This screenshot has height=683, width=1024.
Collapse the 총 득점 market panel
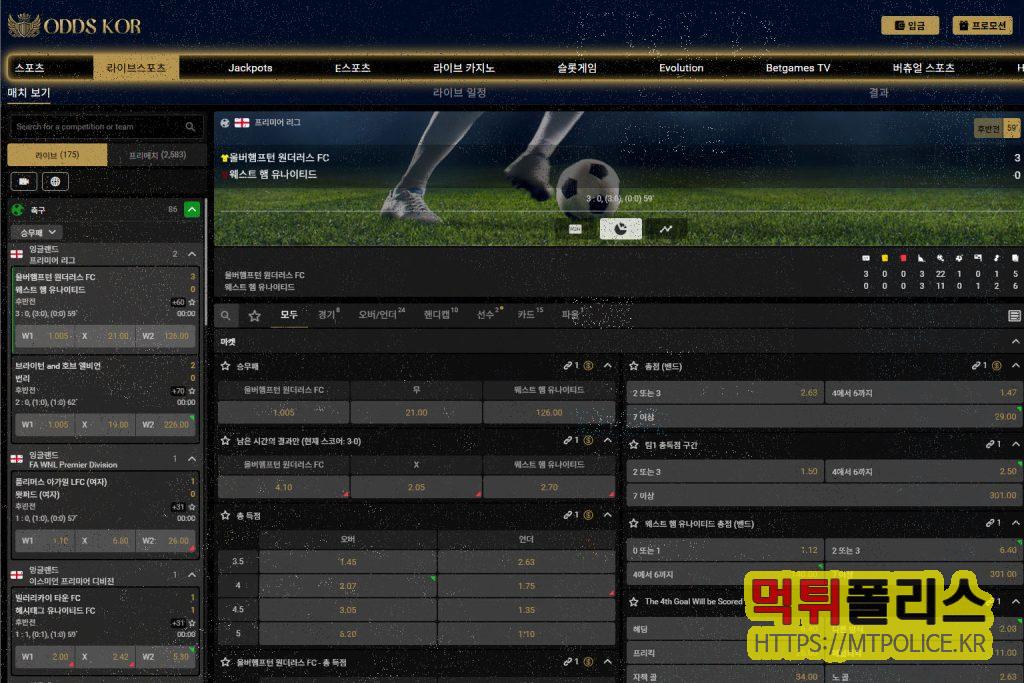point(608,515)
